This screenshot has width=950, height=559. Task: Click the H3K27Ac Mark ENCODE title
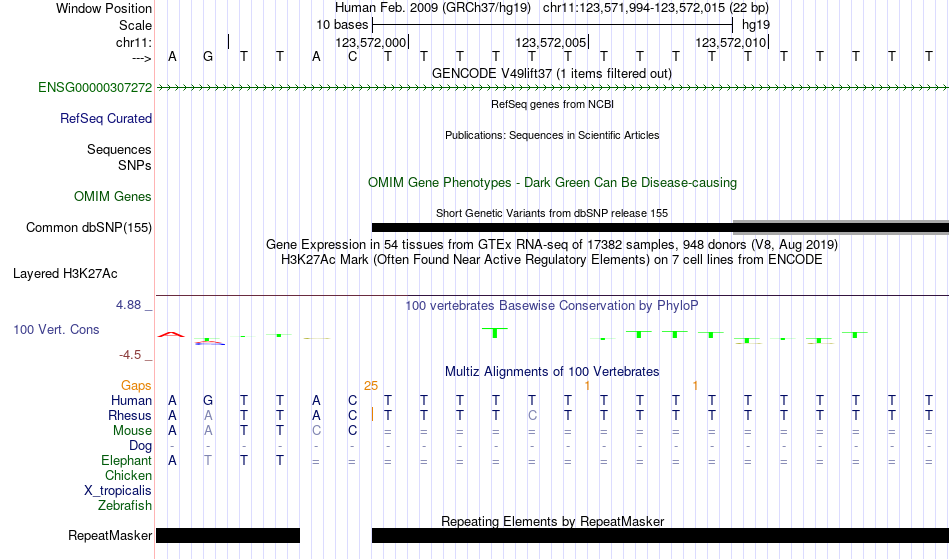(x=552, y=260)
